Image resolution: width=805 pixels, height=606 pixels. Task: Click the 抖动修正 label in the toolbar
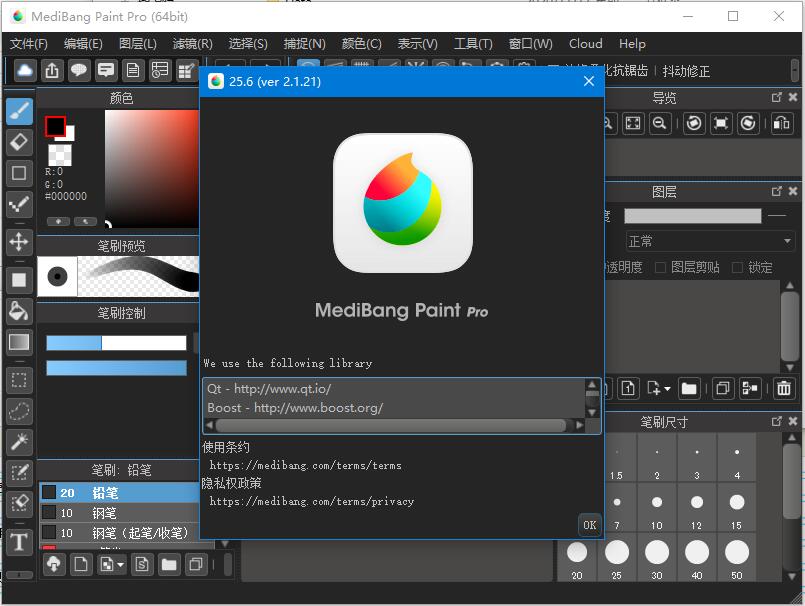point(685,71)
